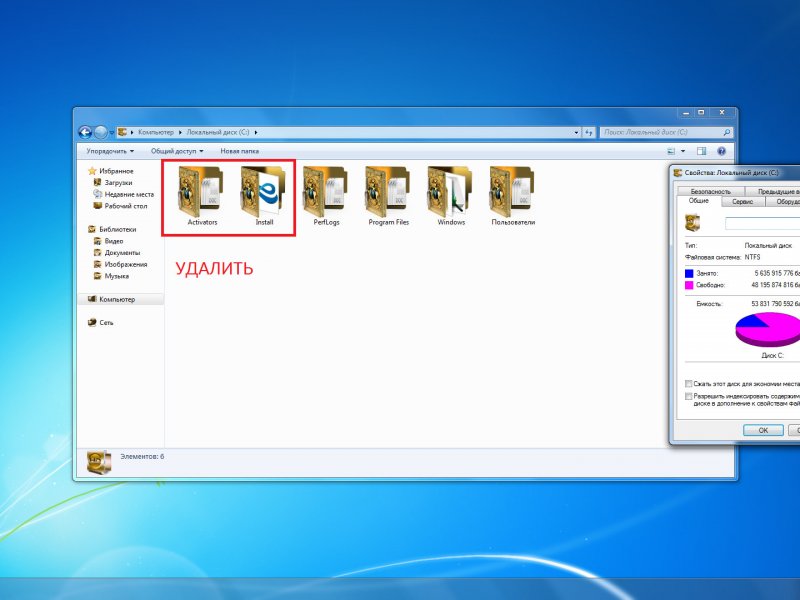Open Недавние места in the navigation pane

coord(129,194)
